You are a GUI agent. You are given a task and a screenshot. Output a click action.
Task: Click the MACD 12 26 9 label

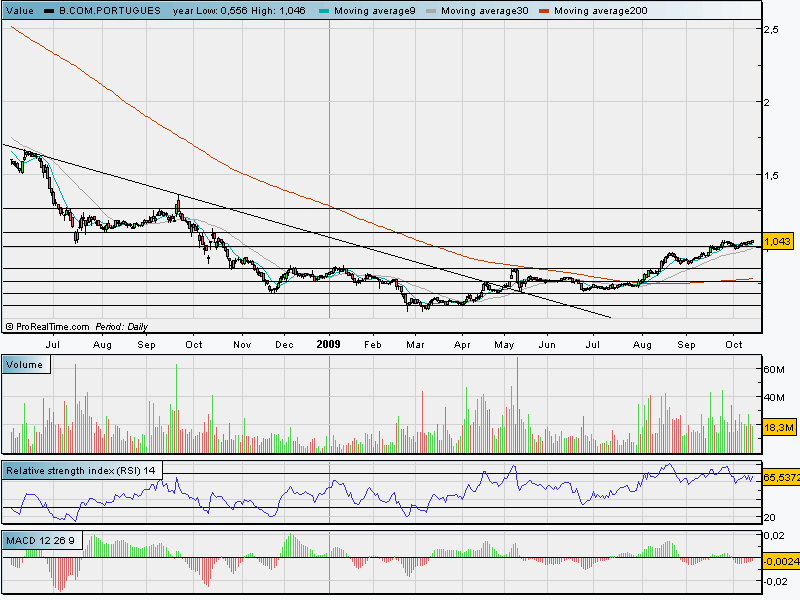[40, 540]
